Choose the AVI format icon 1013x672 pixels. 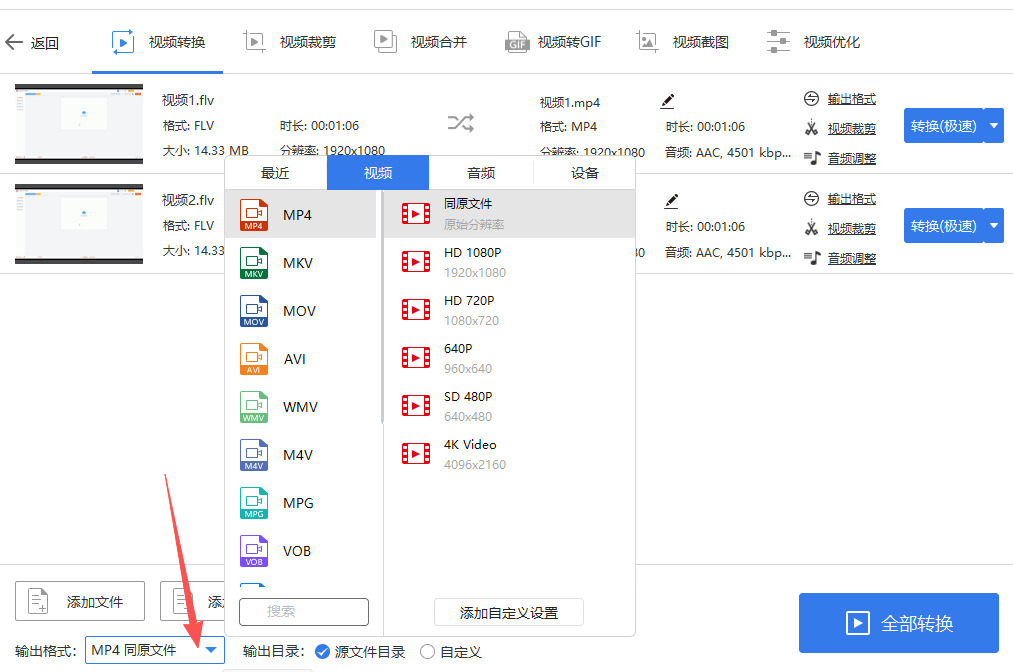(x=254, y=359)
